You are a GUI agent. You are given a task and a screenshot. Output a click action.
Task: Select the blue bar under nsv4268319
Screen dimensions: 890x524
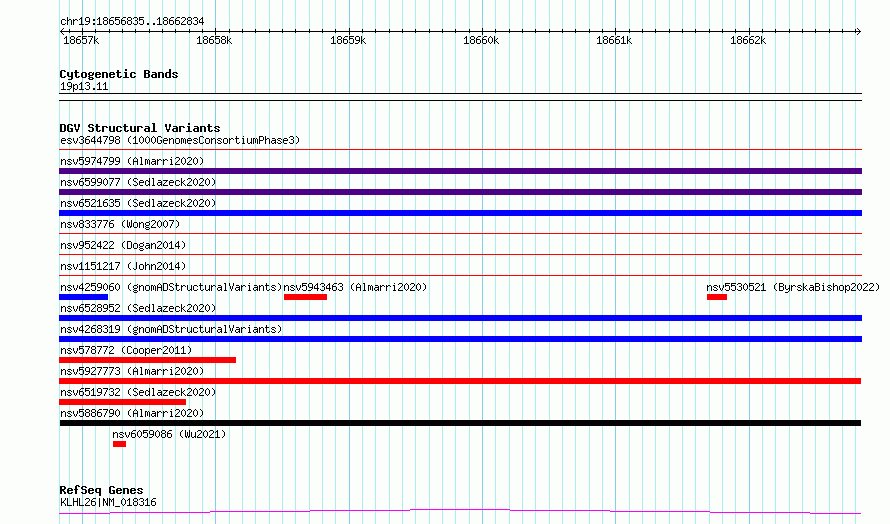pyautogui.click(x=460, y=339)
